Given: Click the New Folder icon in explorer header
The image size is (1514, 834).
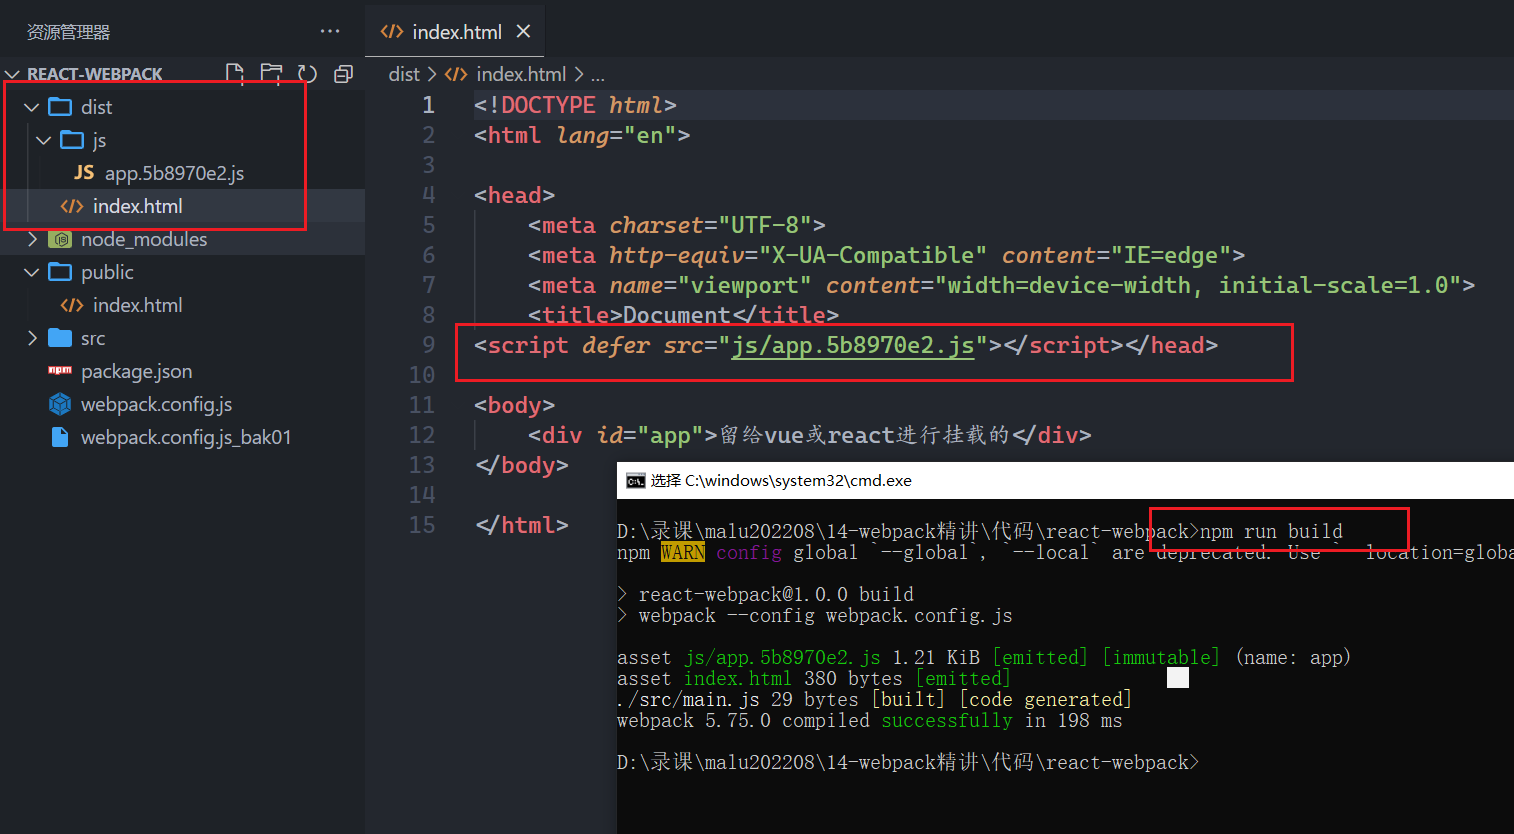Looking at the screenshot, I should [271, 73].
